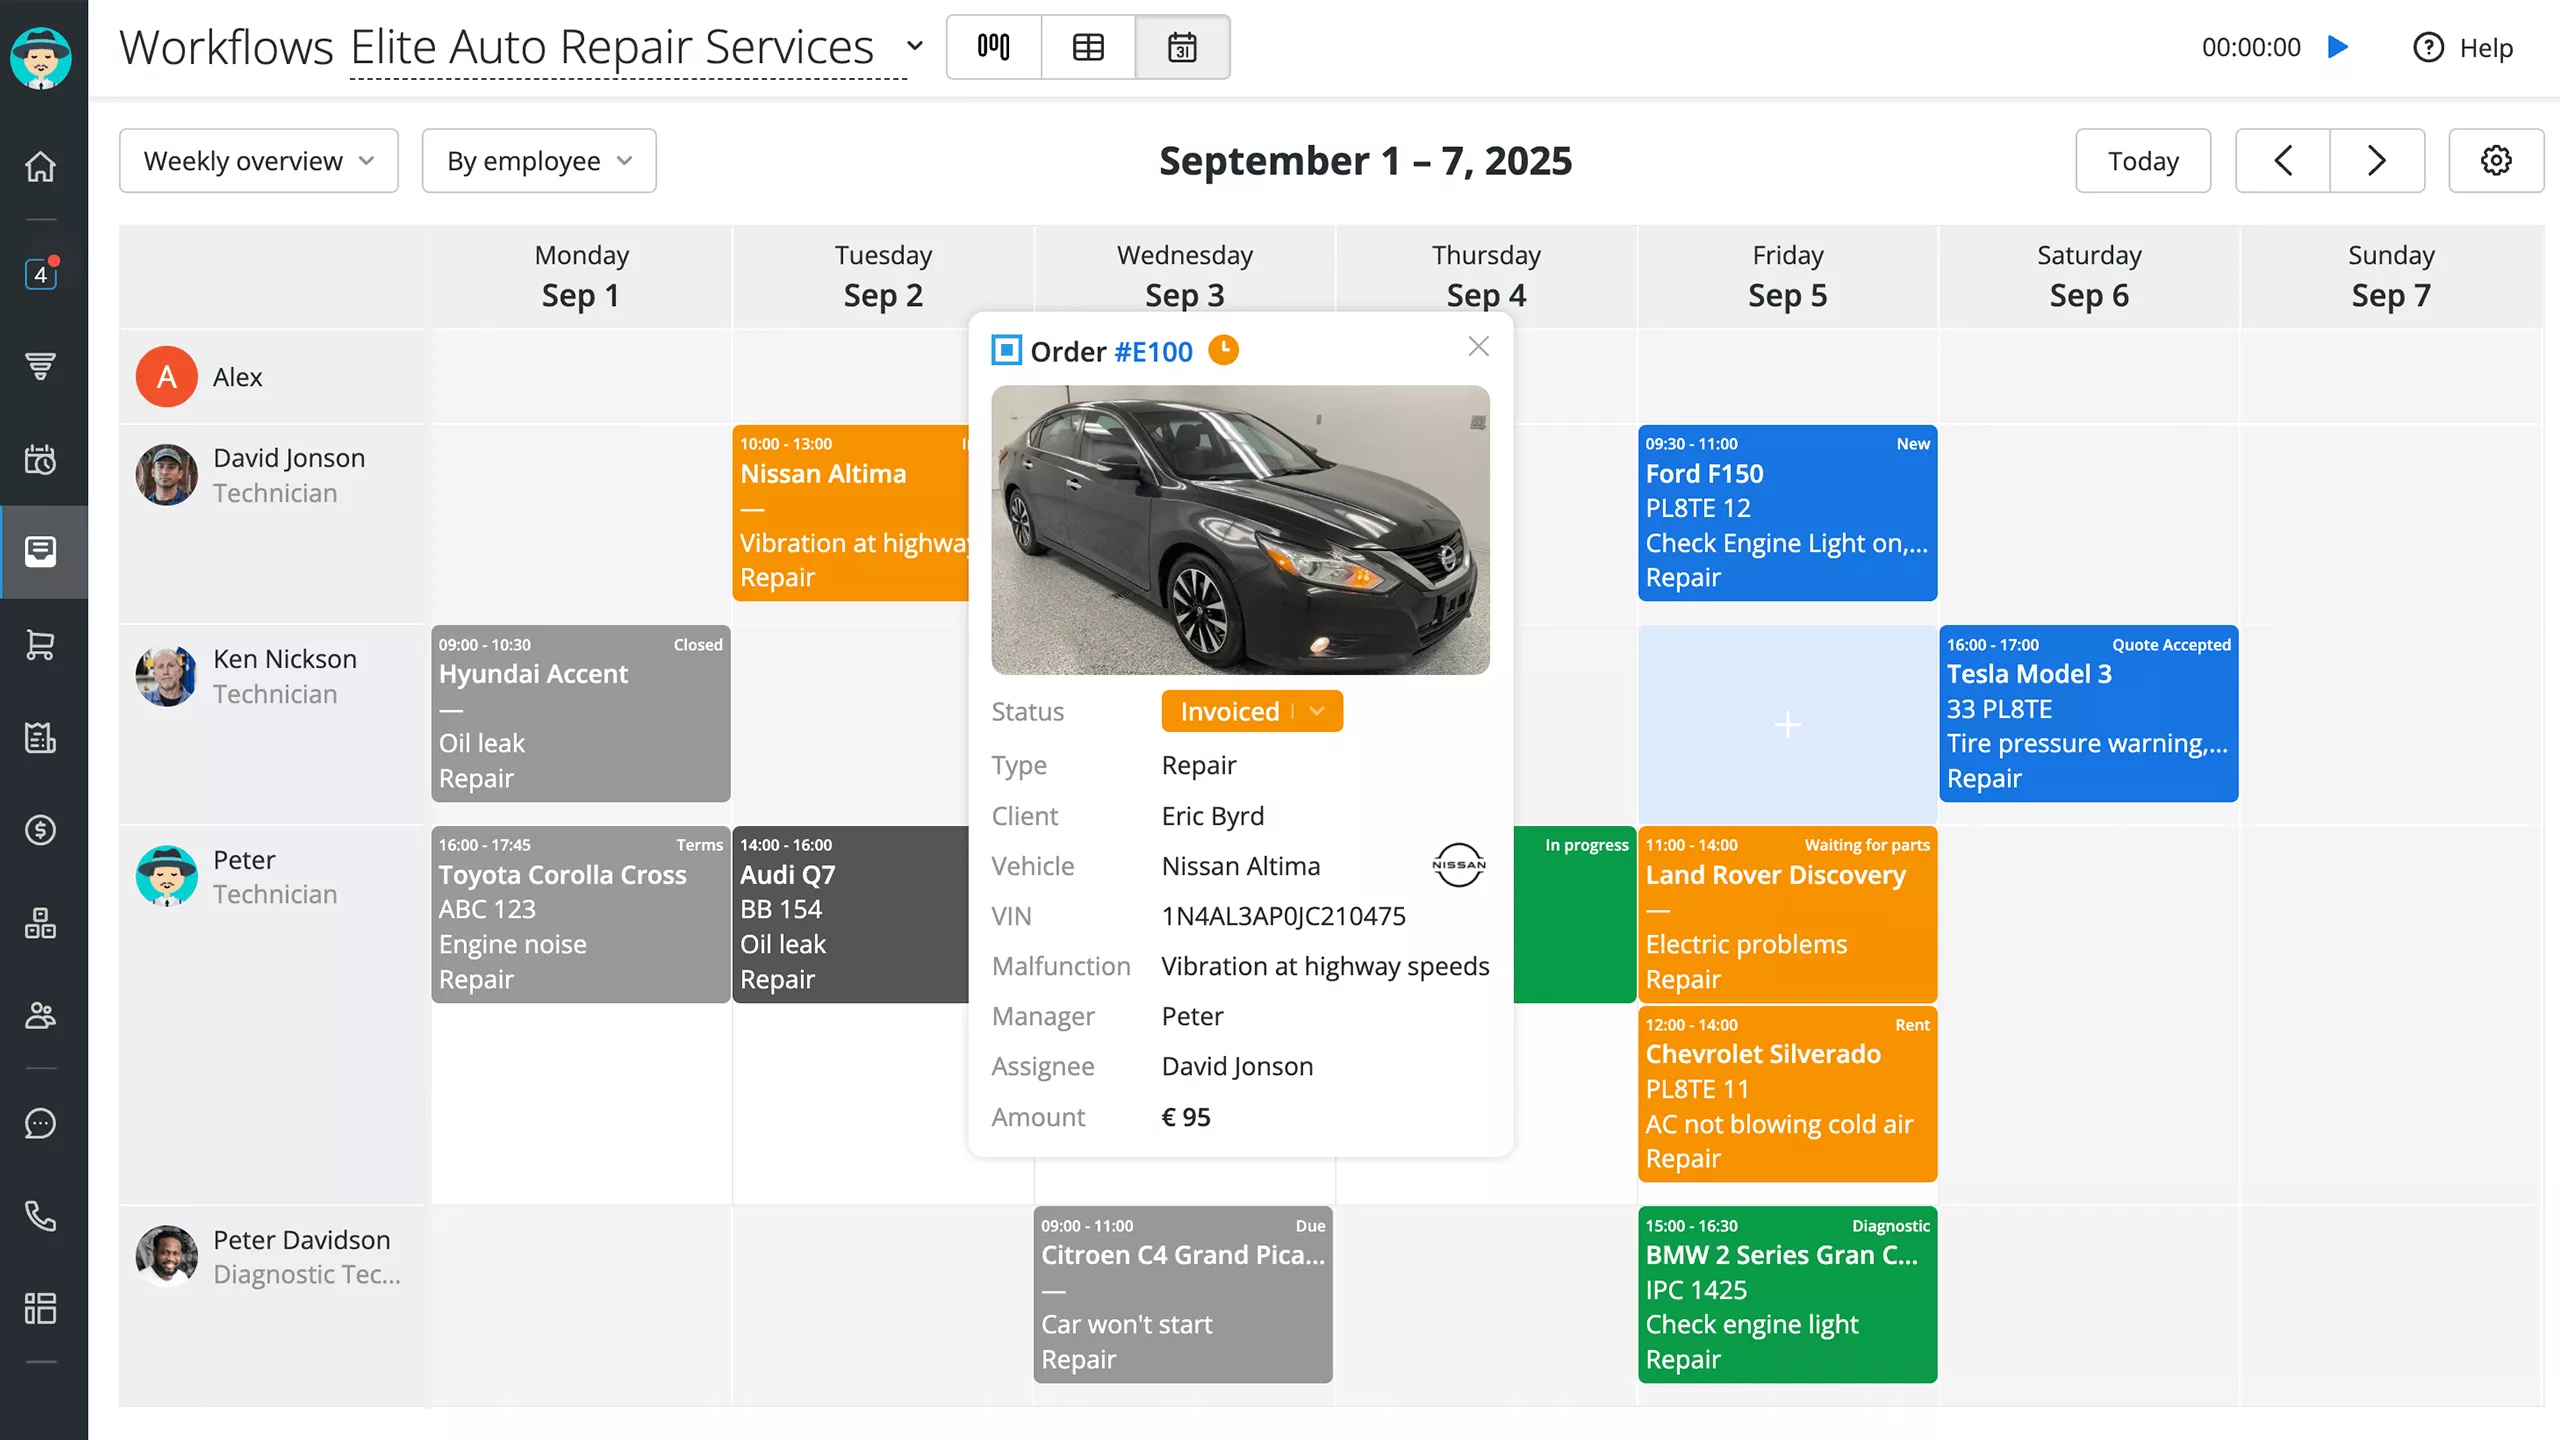Open the chat messages icon in the sidebar
Image resolution: width=2560 pixels, height=1440 pixels.
pos(40,1124)
